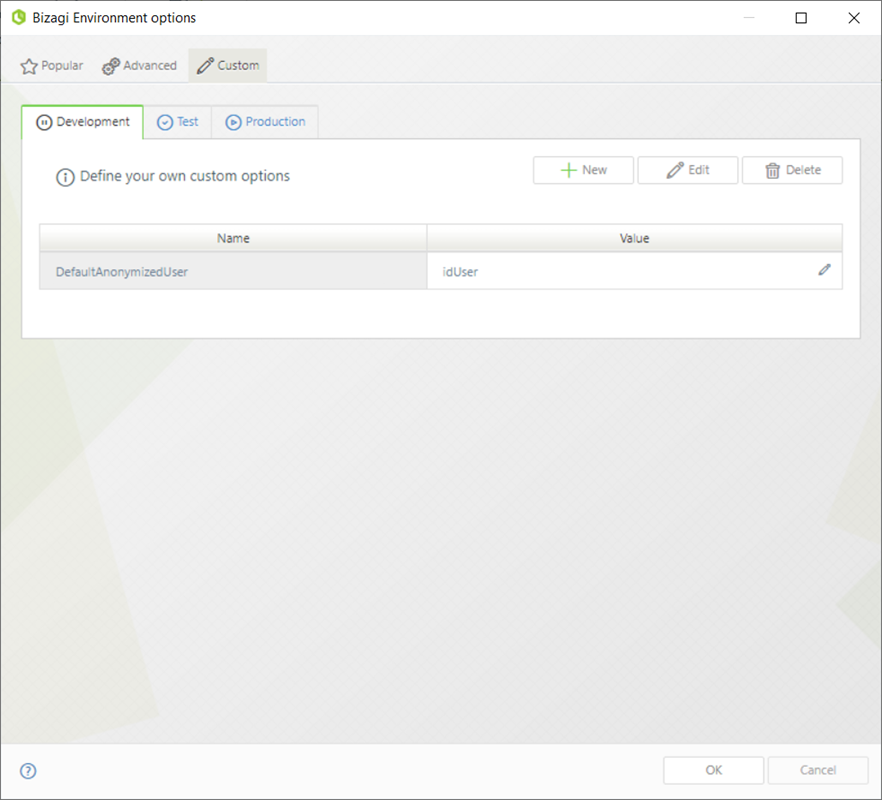Click the idUser value cell
This screenshot has width=882, height=800.
coord(634,271)
